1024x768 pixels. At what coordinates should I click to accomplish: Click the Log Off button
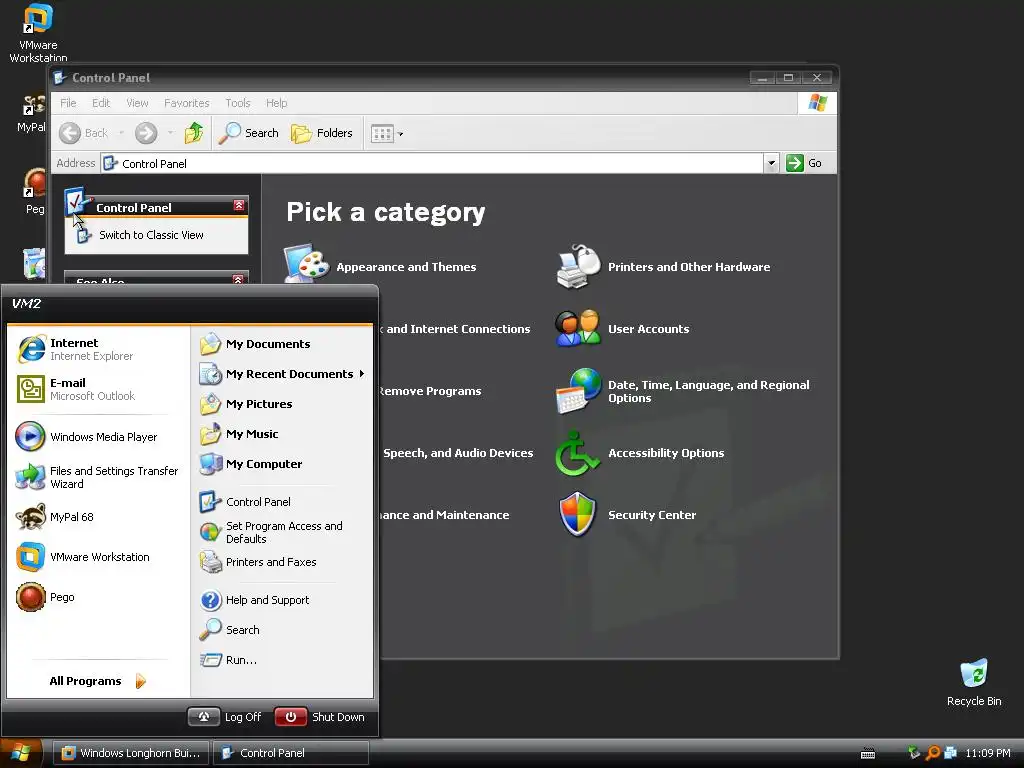tap(226, 717)
